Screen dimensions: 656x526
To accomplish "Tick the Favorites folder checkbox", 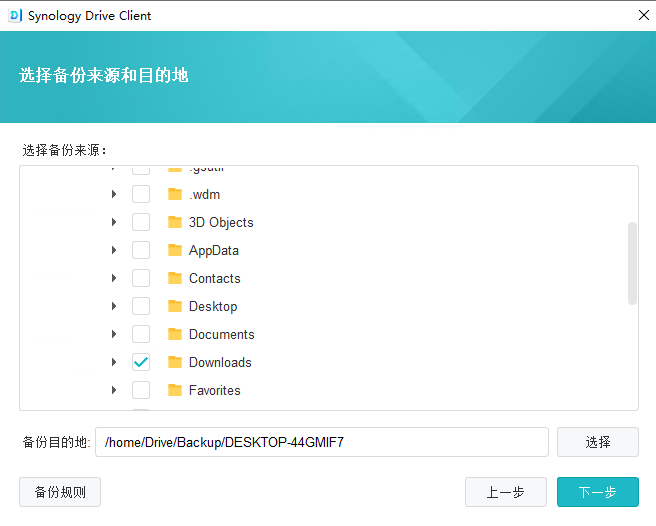I will click(x=141, y=390).
